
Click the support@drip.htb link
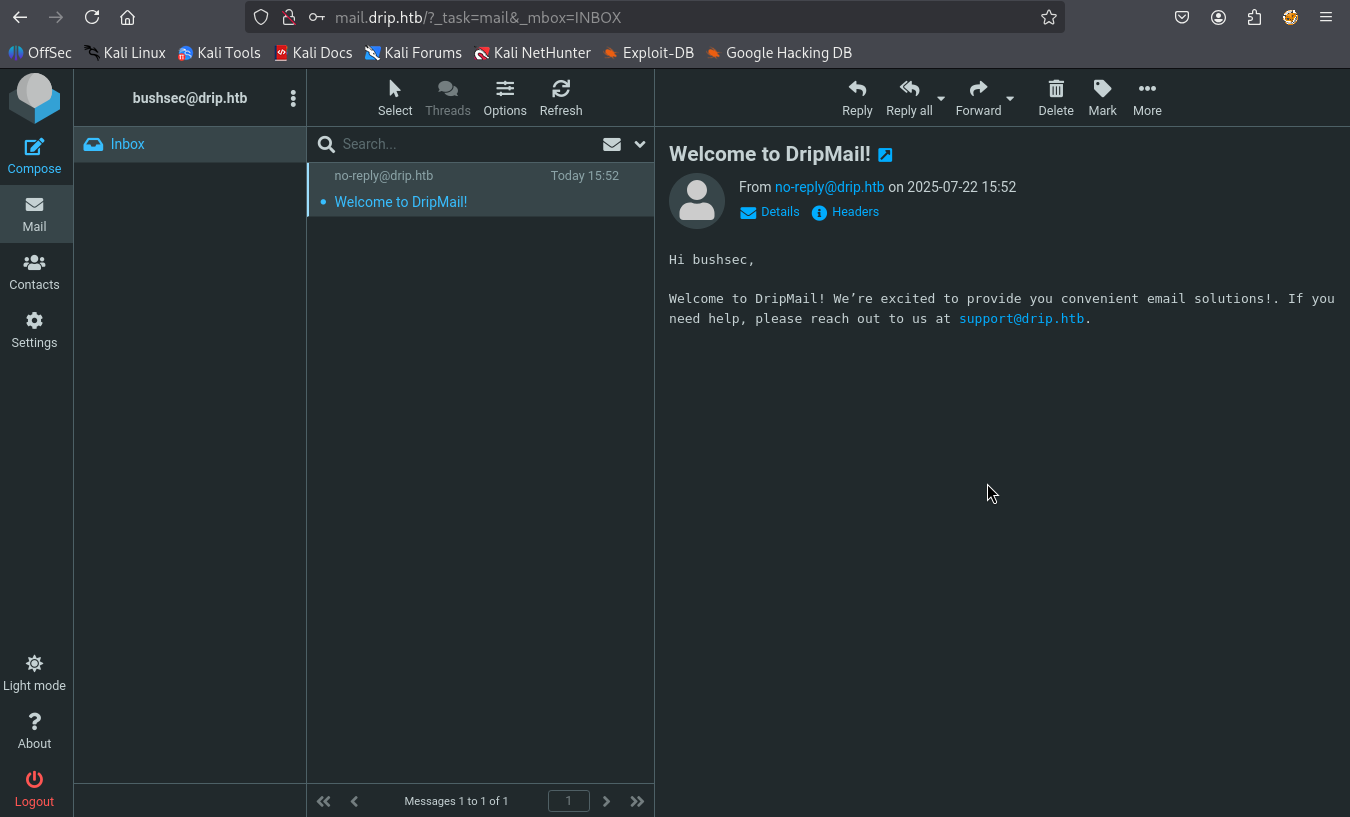tap(1021, 319)
